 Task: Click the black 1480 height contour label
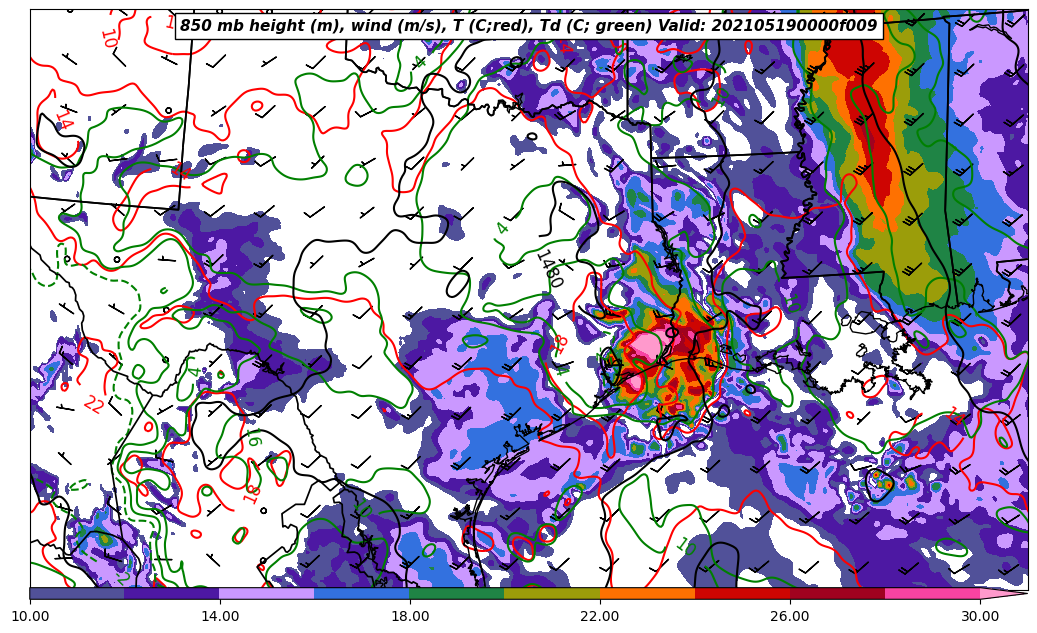pos(549,268)
